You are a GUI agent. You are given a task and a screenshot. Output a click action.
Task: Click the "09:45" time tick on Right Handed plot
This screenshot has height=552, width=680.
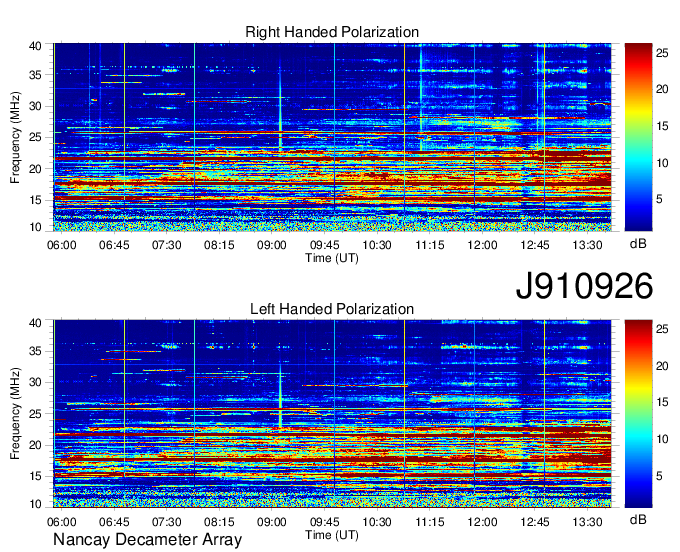point(324,245)
